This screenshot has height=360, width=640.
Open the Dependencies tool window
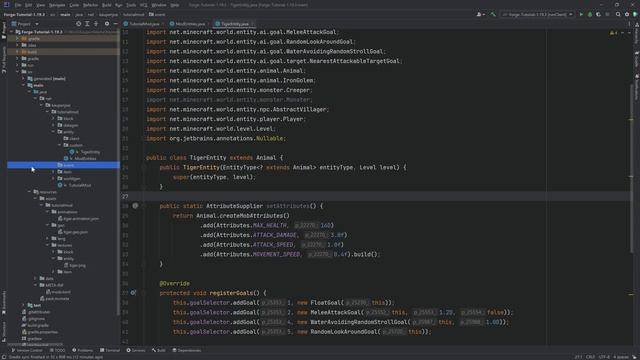click(x=187, y=350)
